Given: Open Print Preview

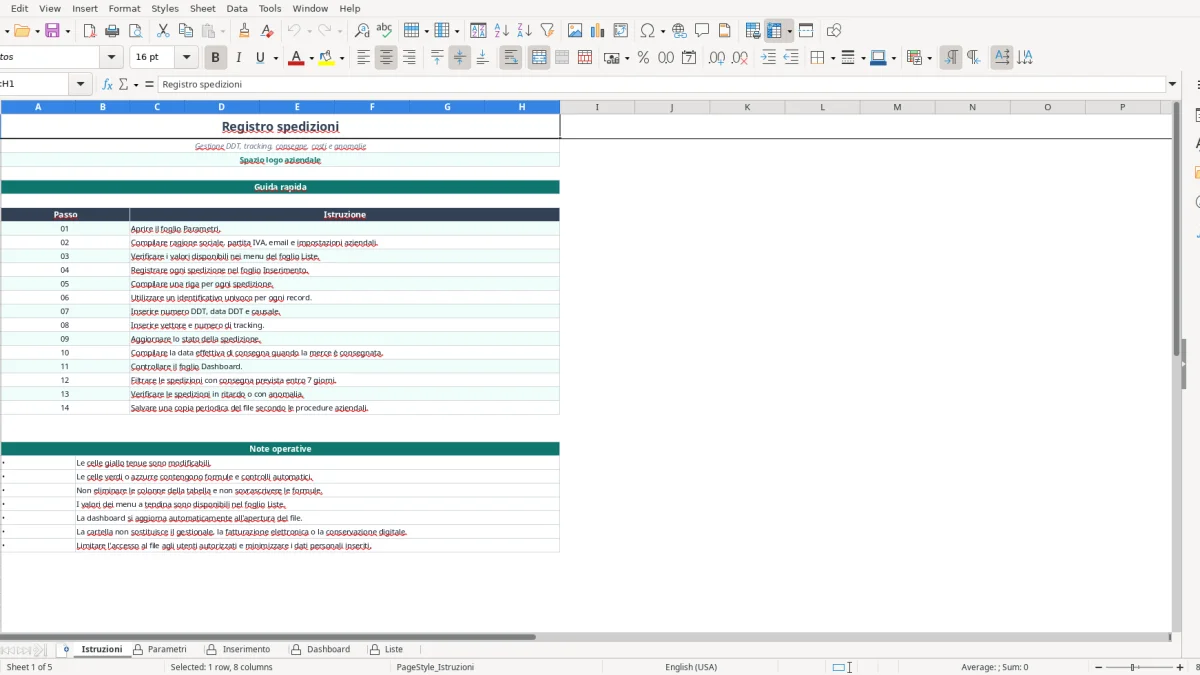Looking at the screenshot, I should coord(136,31).
